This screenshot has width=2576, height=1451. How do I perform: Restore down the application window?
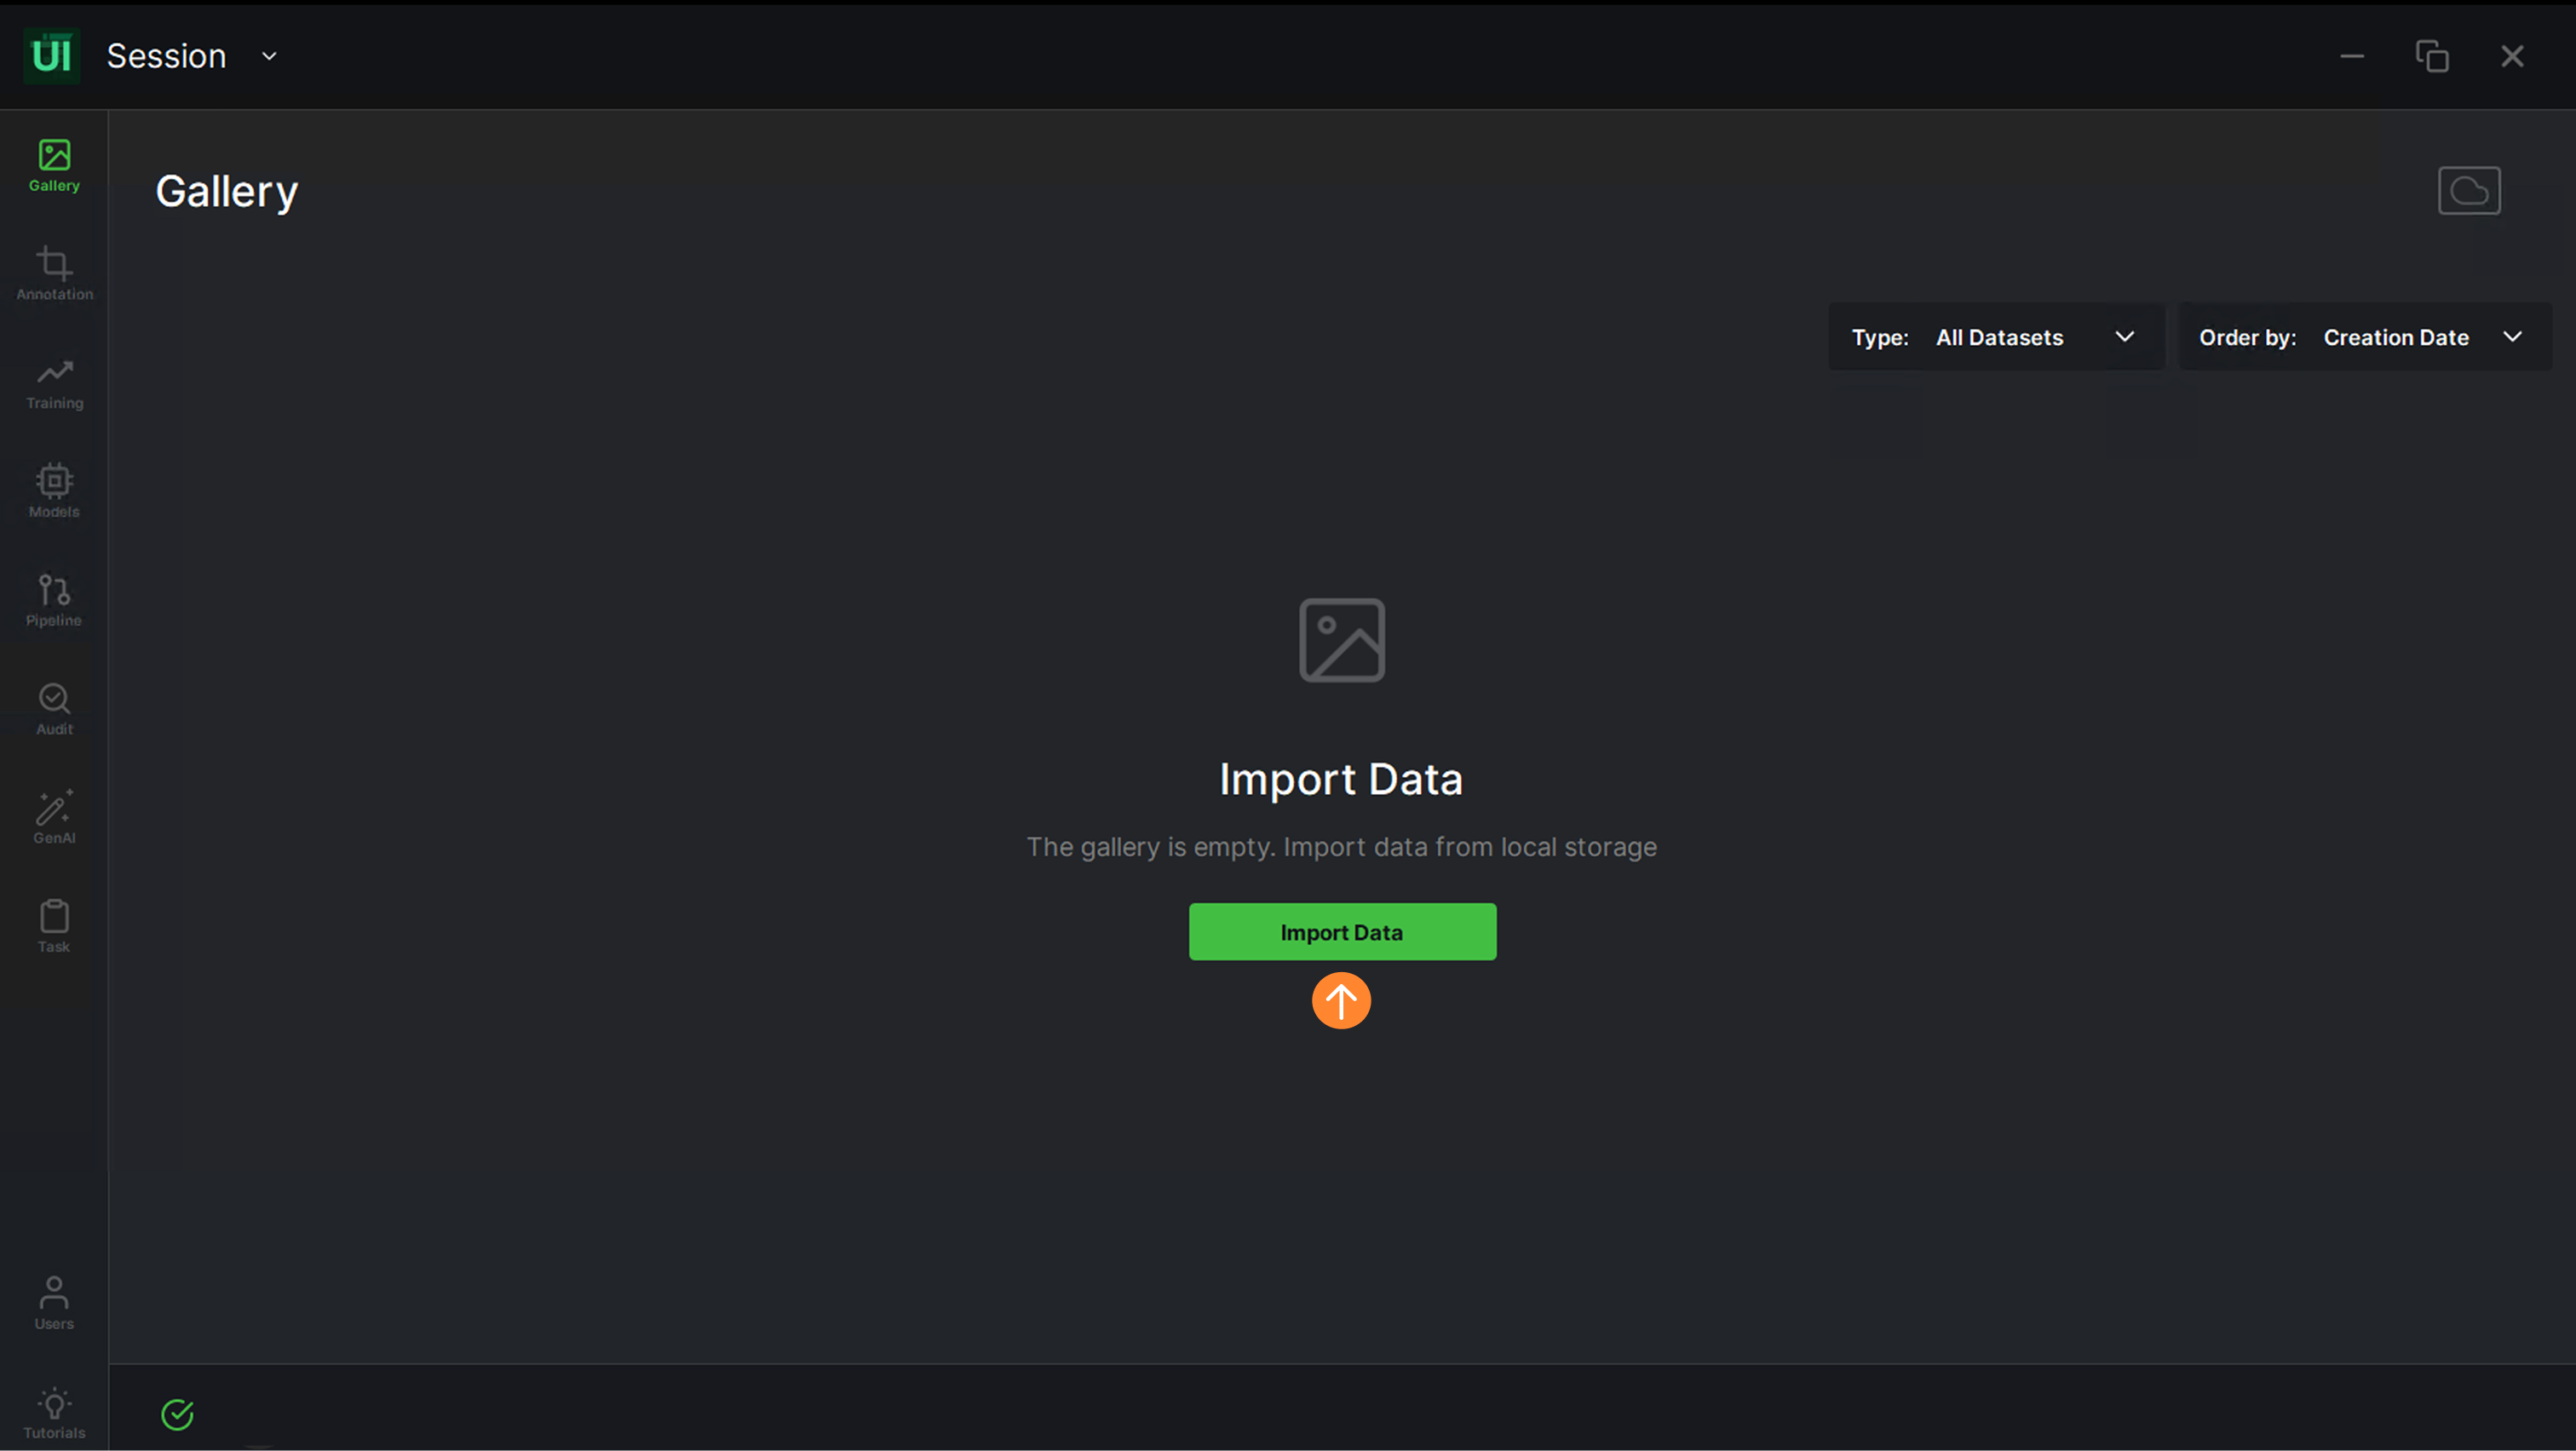coord(2431,56)
